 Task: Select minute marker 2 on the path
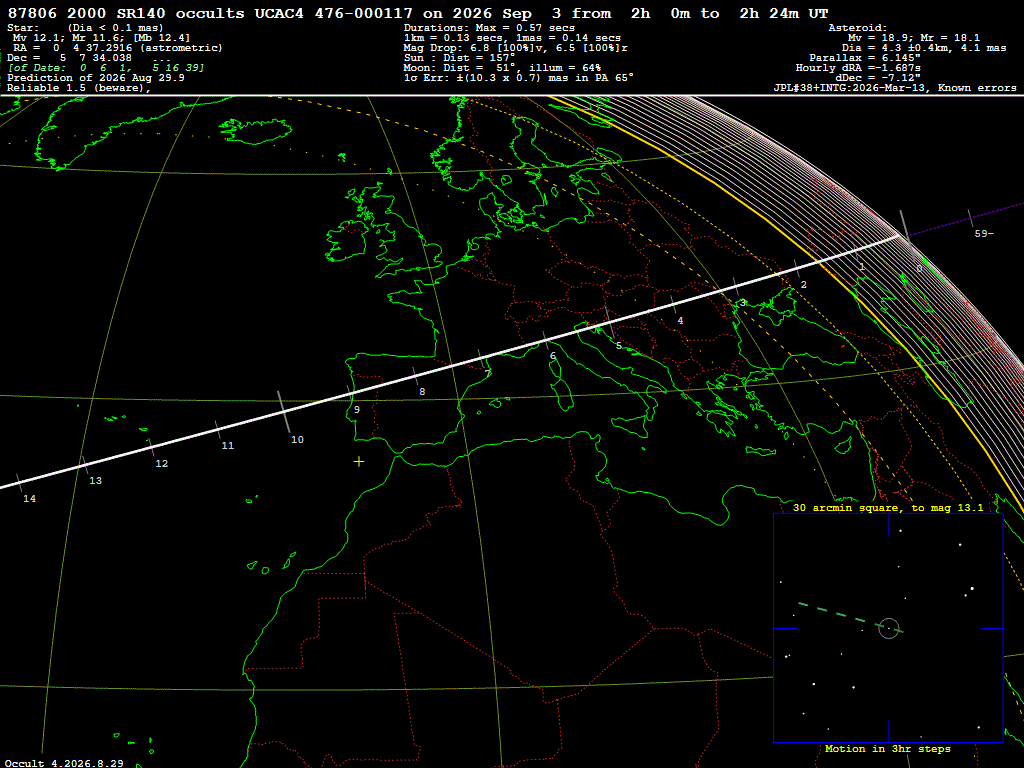point(803,284)
